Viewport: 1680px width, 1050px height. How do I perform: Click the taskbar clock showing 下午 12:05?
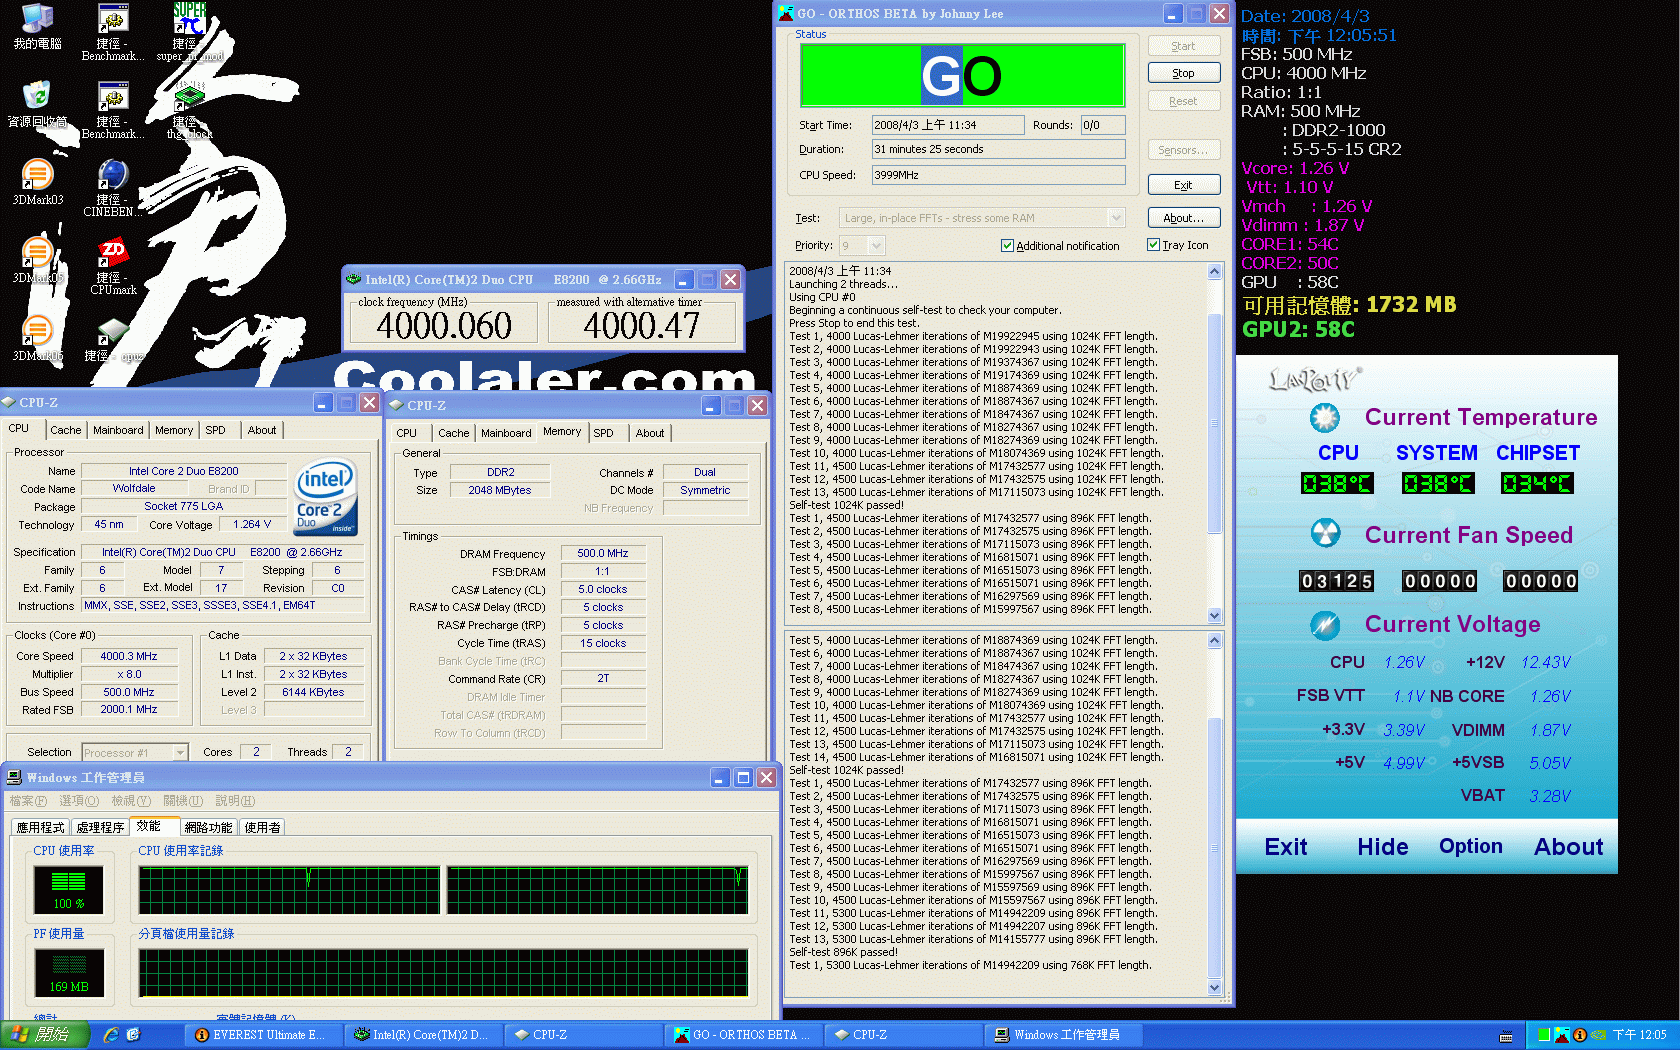coord(1640,1035)
